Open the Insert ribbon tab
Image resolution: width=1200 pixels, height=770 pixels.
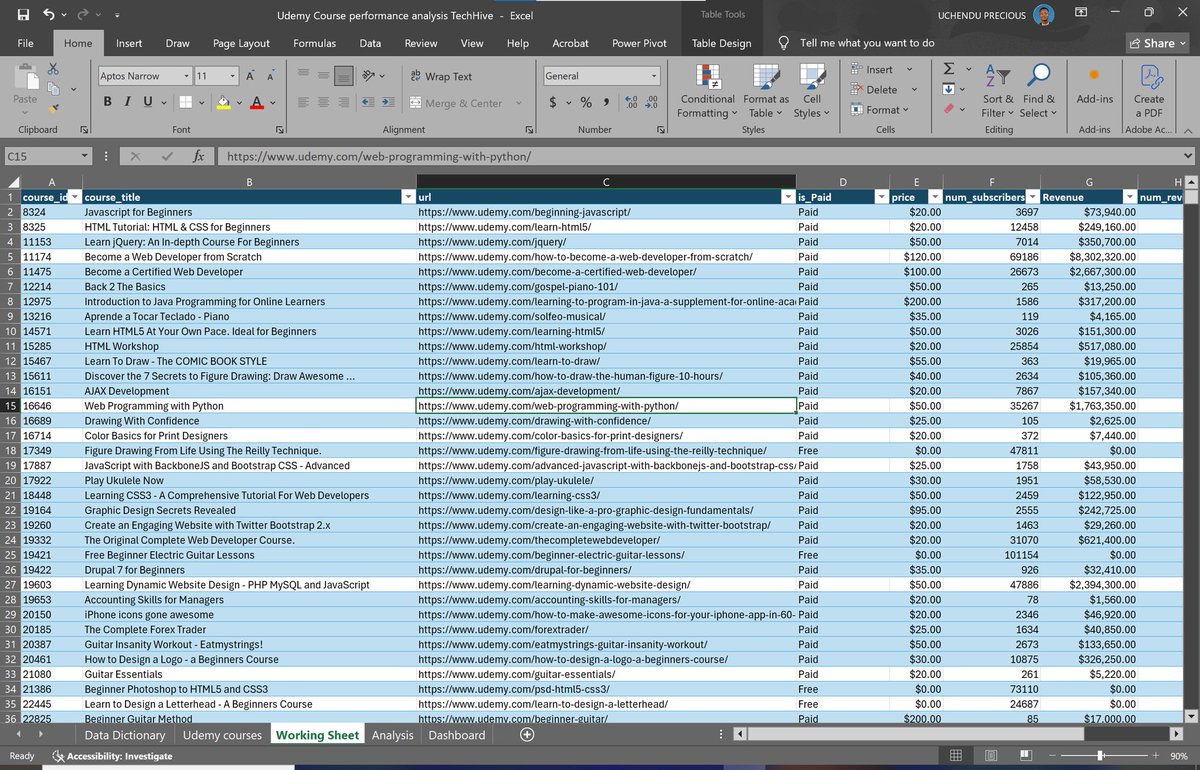point(128,43)
